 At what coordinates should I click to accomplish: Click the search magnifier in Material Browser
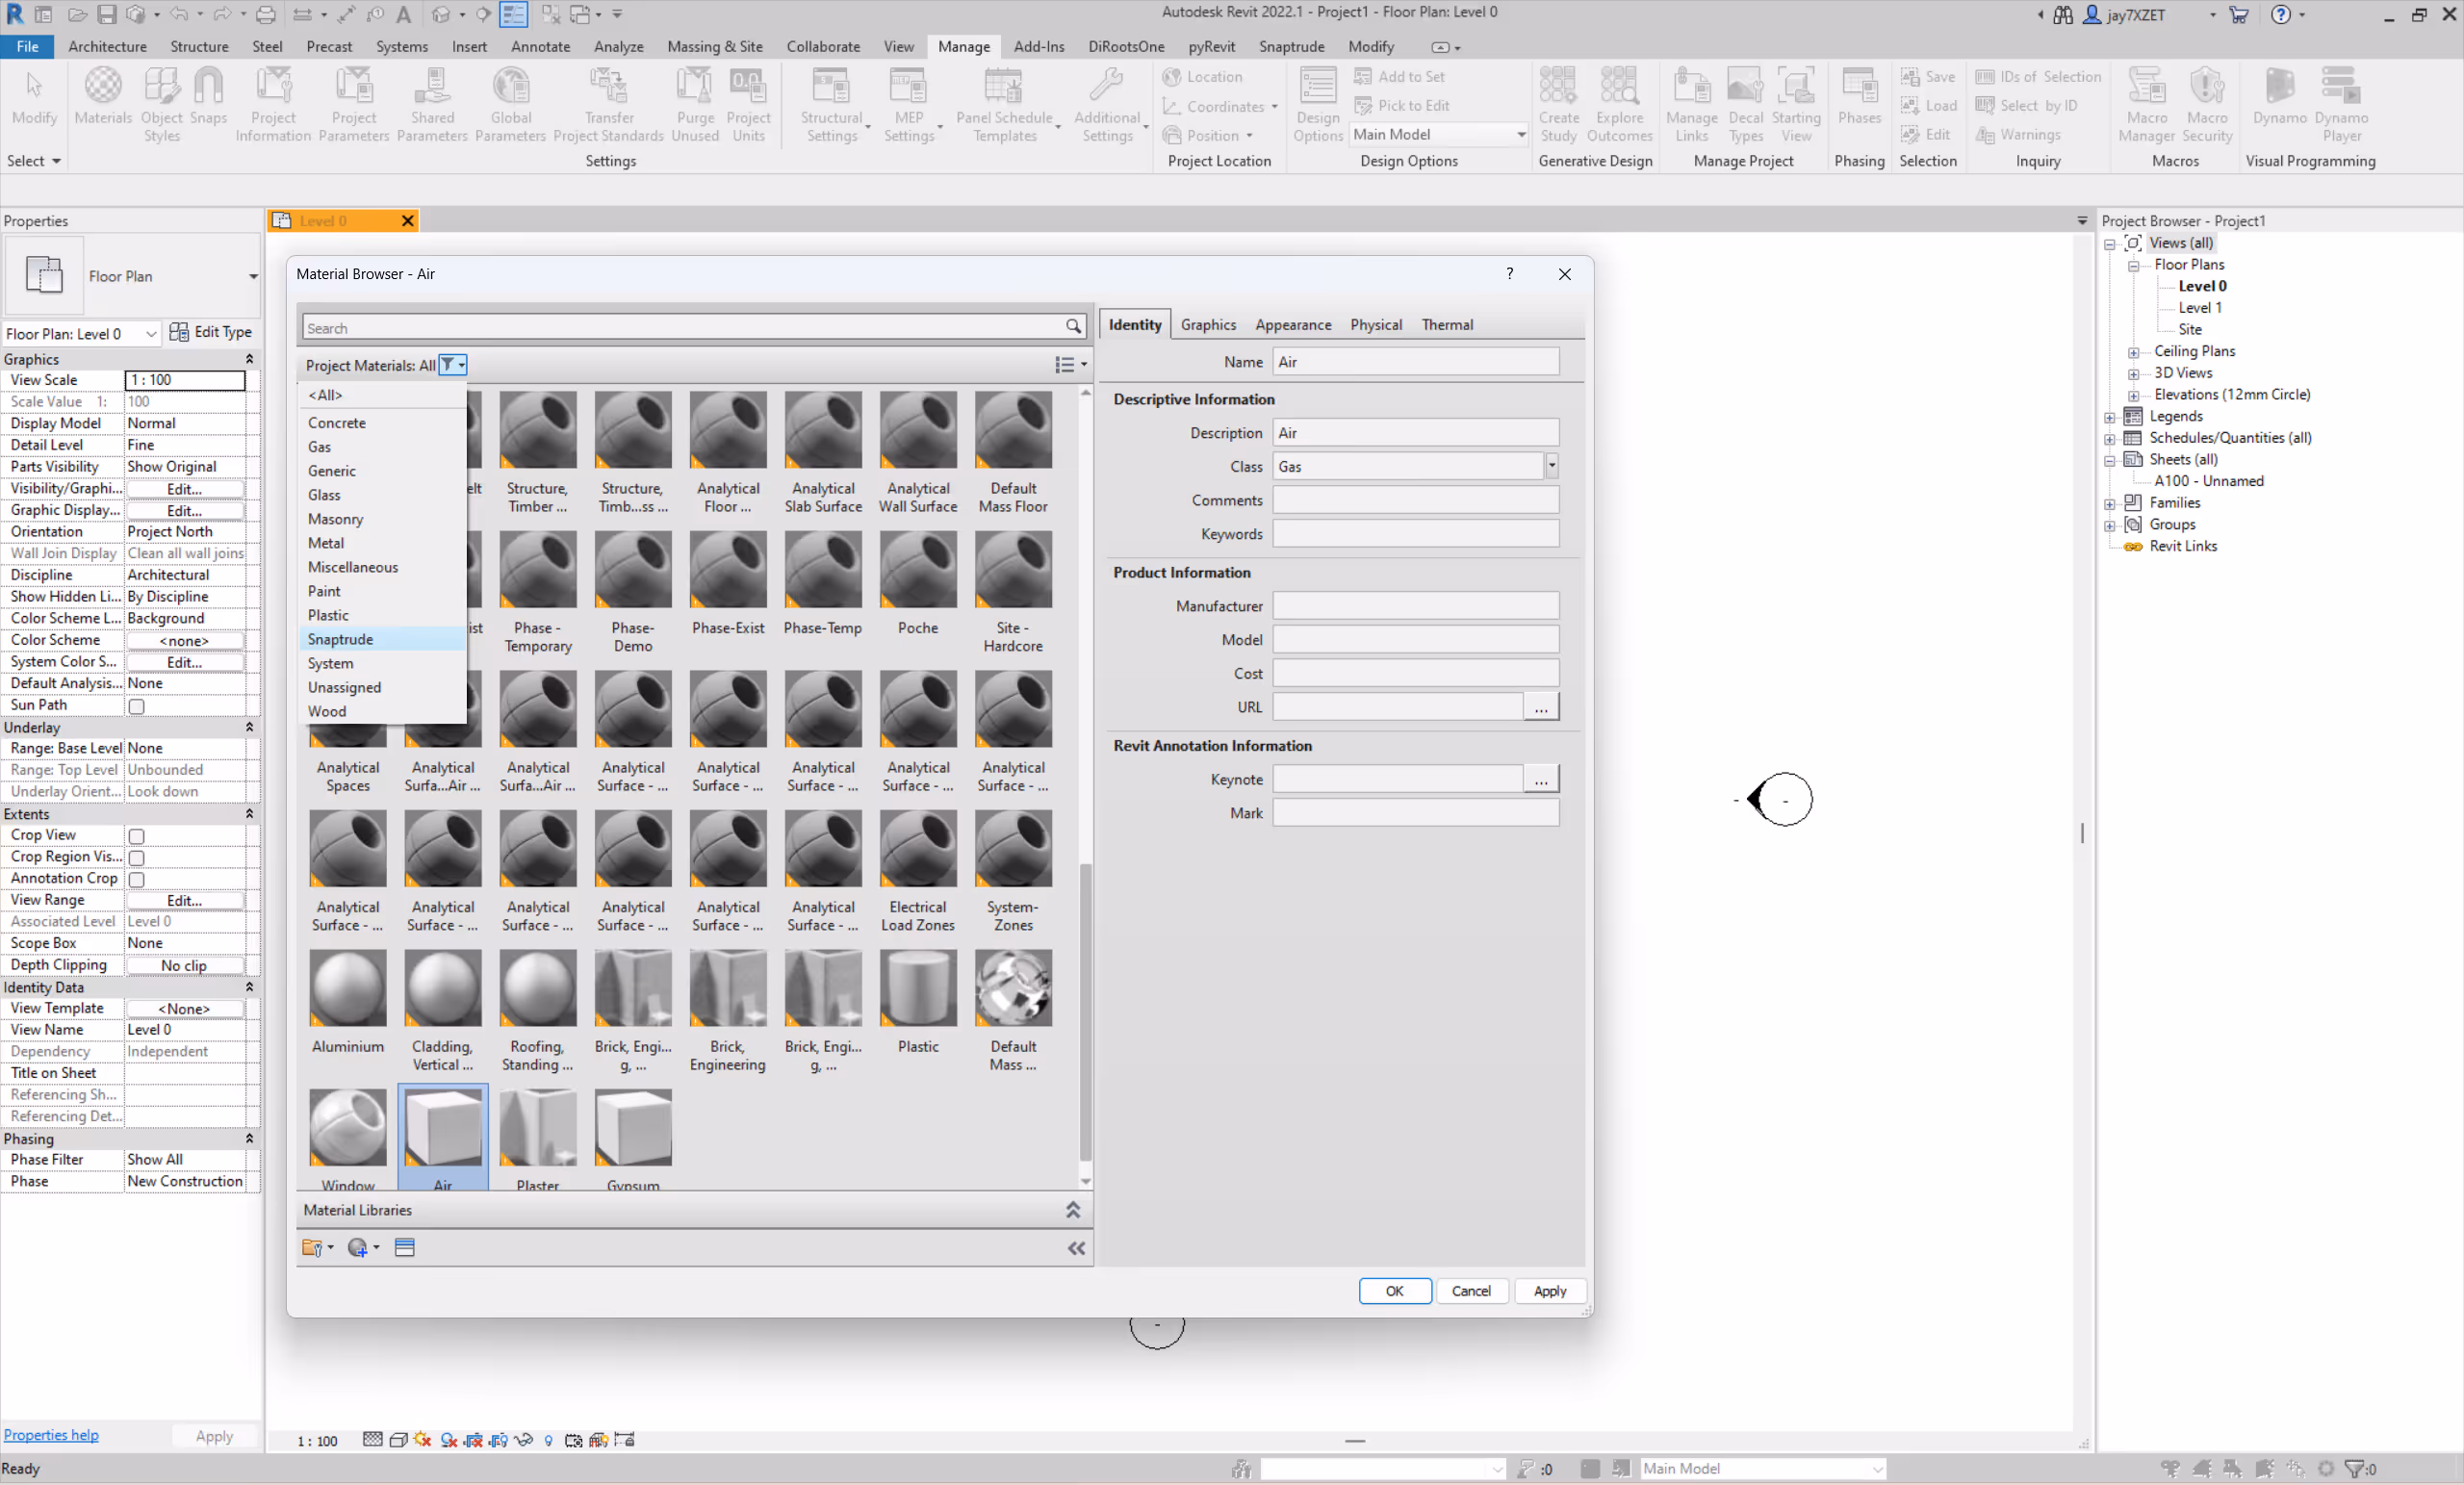click(1073, 327)
